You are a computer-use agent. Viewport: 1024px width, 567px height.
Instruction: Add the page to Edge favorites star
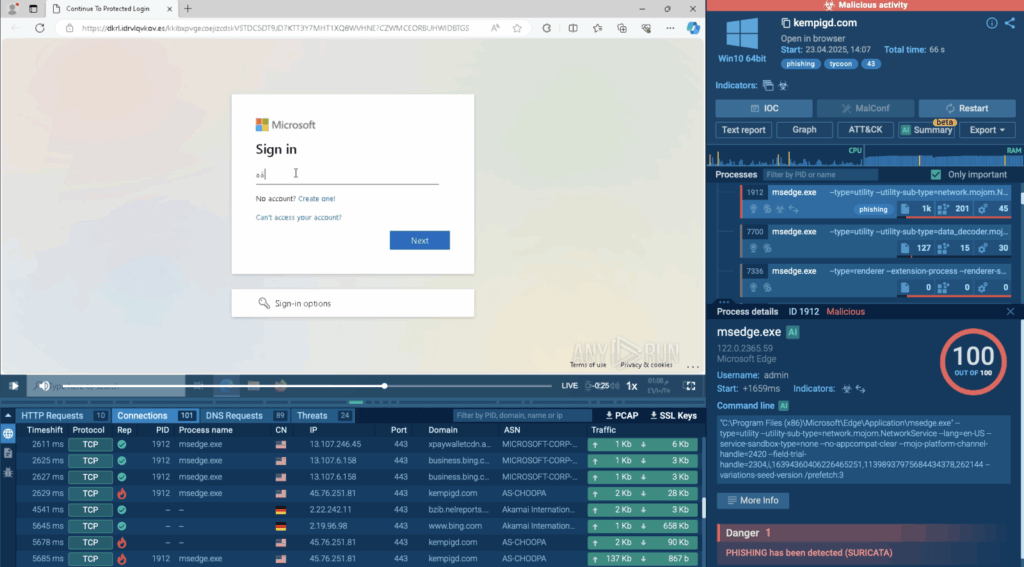pyautogui.click(x=517, y=28)
